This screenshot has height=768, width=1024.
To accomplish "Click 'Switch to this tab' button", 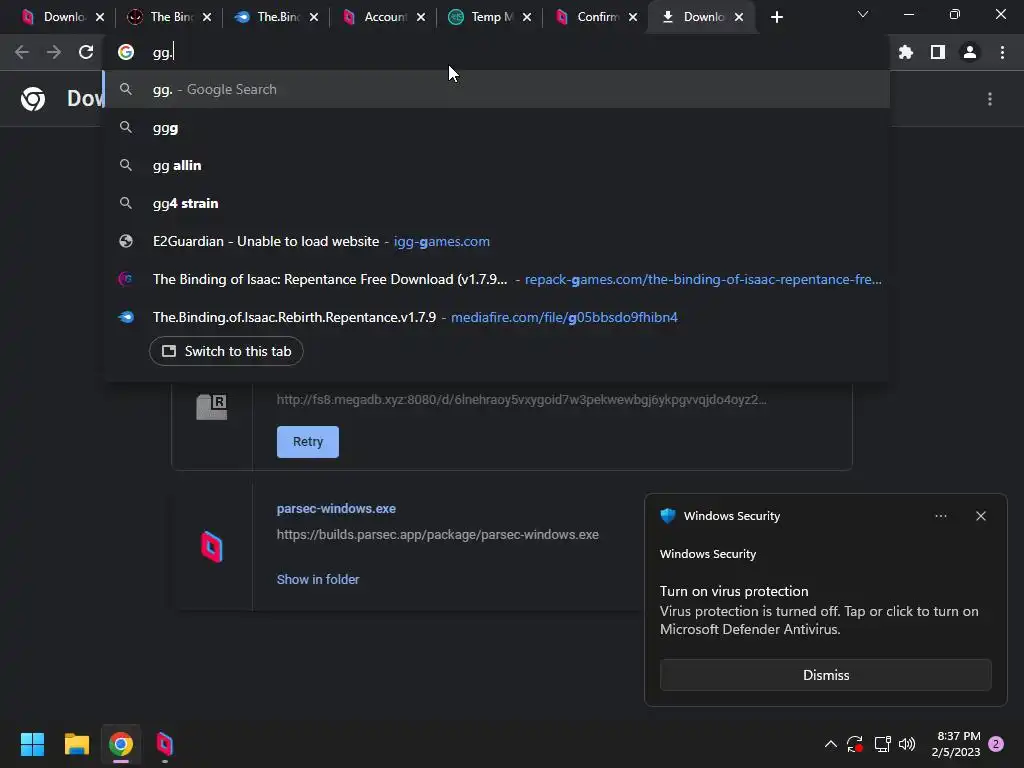I will (226, 351).
